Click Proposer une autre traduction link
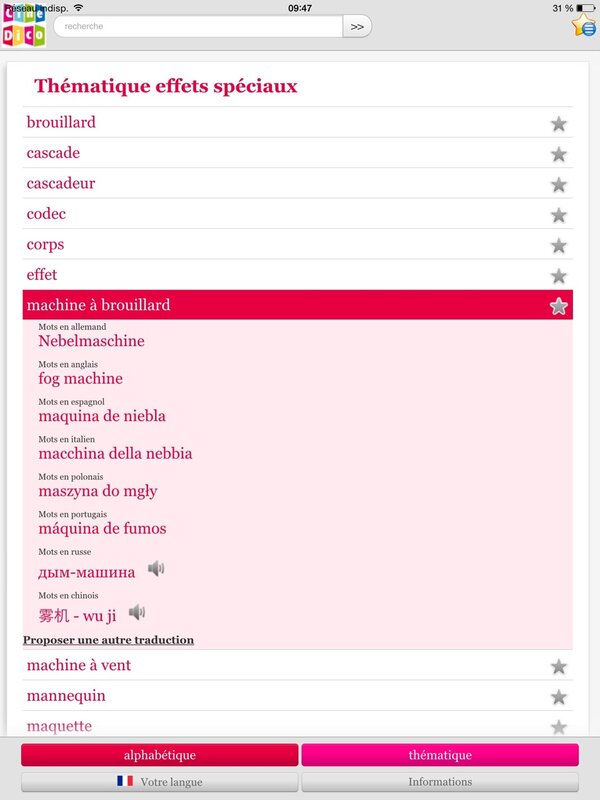Image resolution: width=600 pixels, height=800 pixels. (108, 640)
